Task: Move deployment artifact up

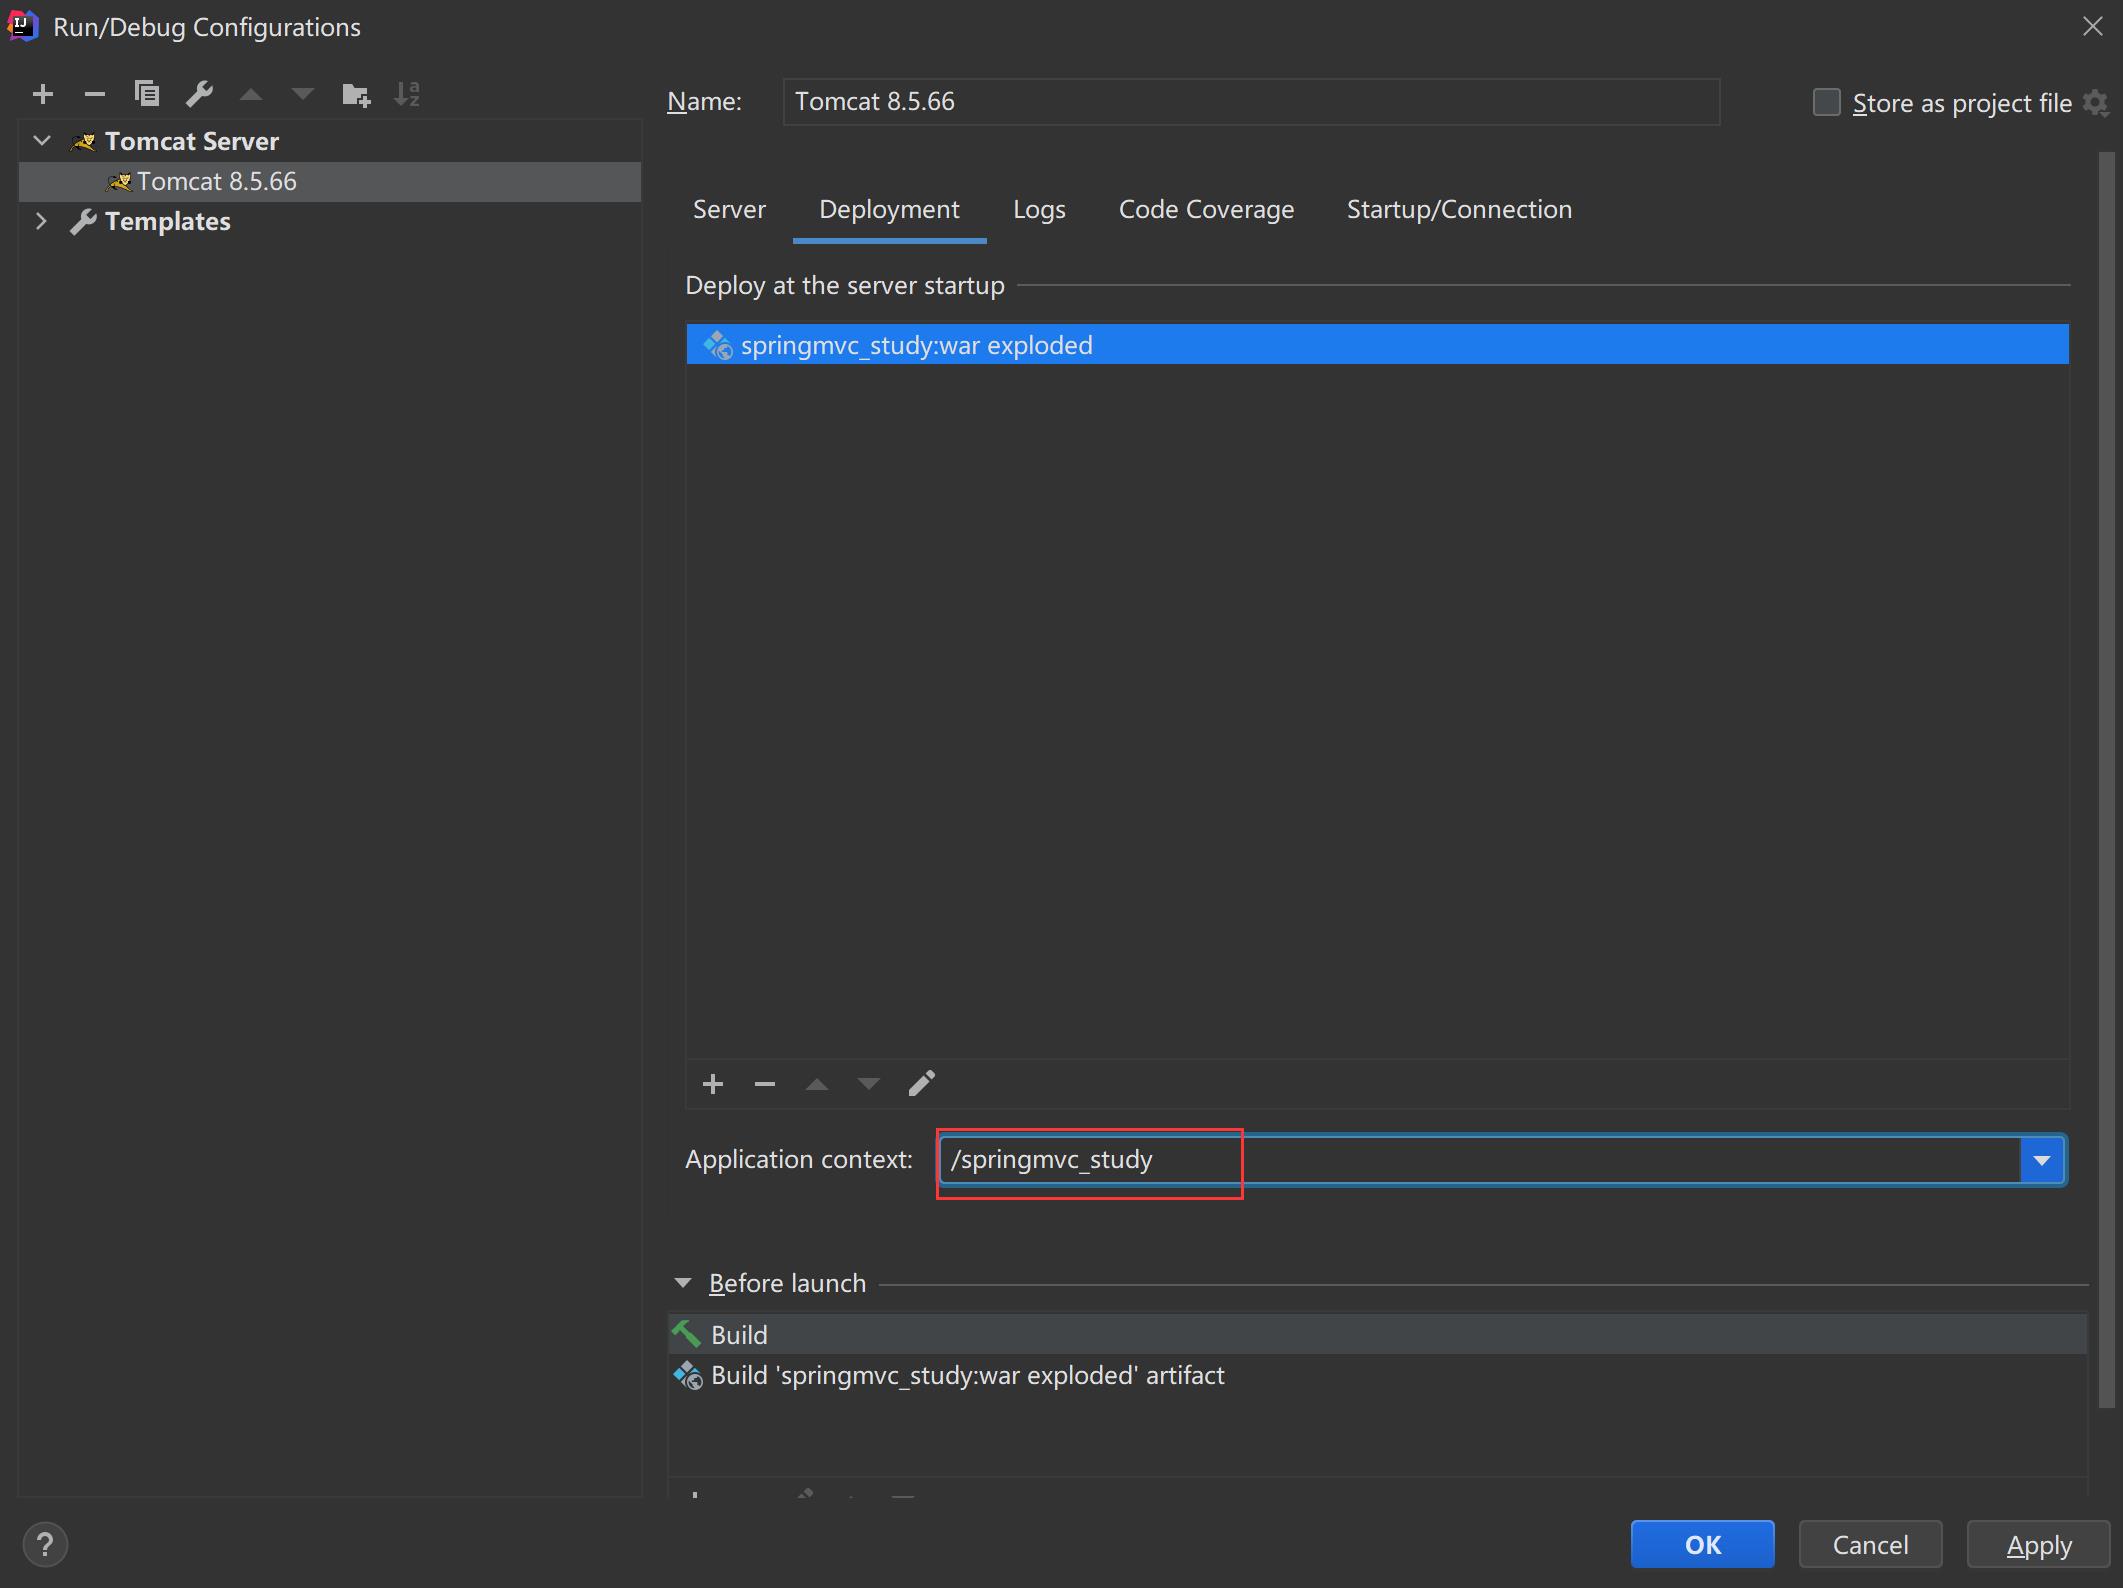Action: pos(817,1084)
